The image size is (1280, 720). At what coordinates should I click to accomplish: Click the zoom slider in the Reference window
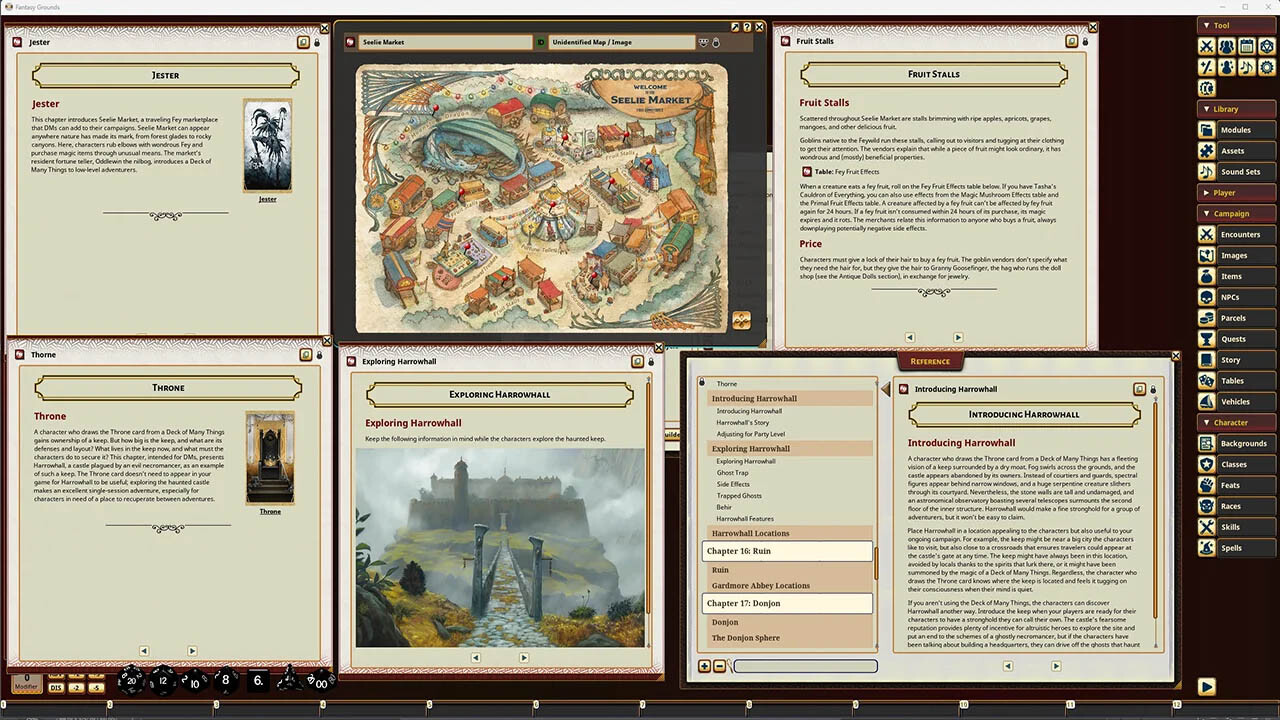pos(803,666)
